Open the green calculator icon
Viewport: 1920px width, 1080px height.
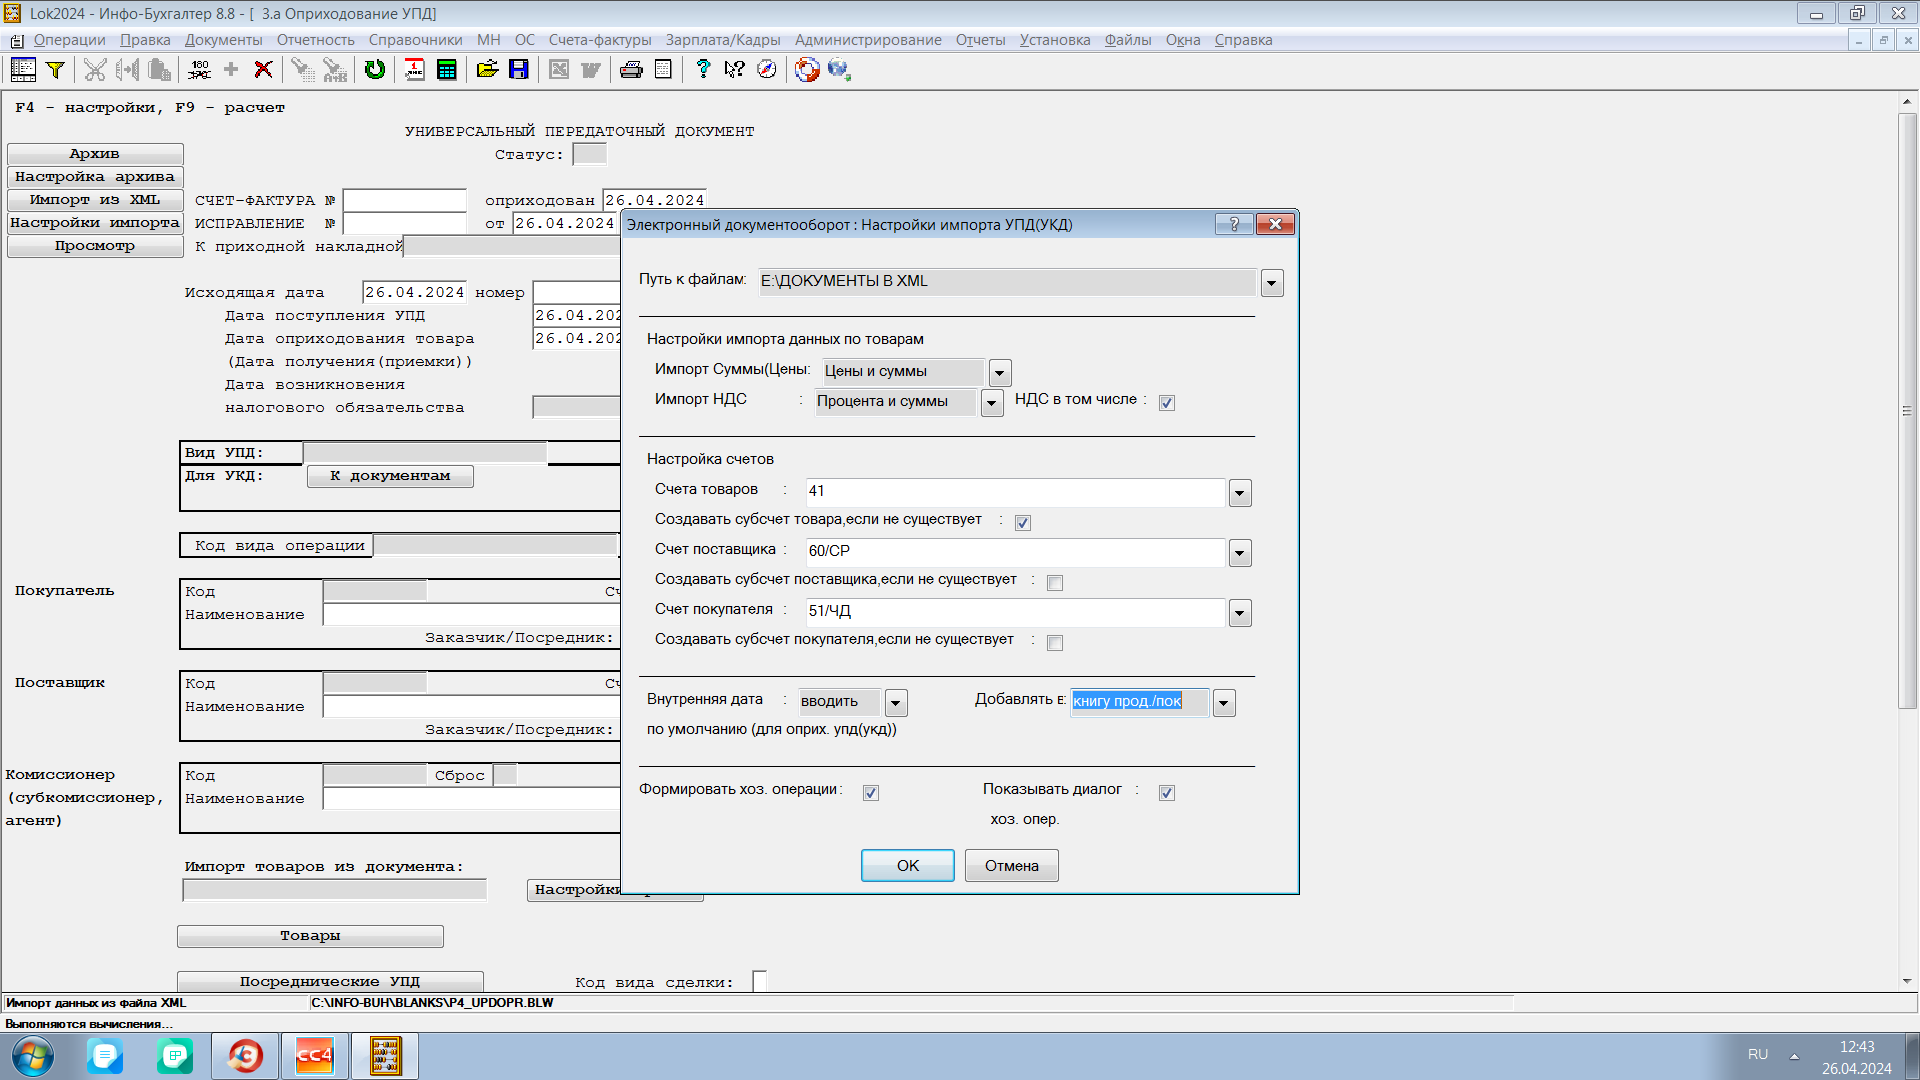(447, 69)
